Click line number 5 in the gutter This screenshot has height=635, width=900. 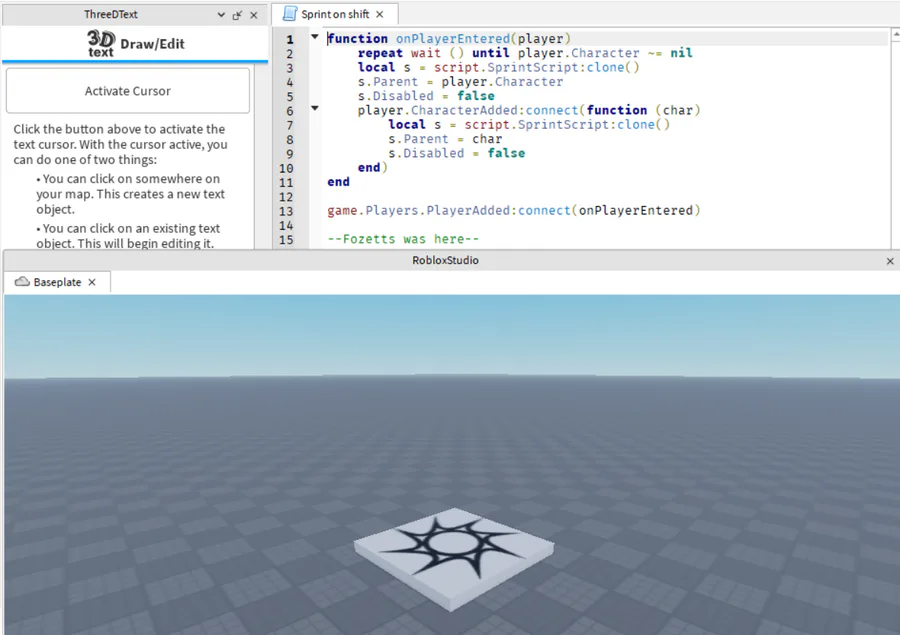[x=290, y=96]
